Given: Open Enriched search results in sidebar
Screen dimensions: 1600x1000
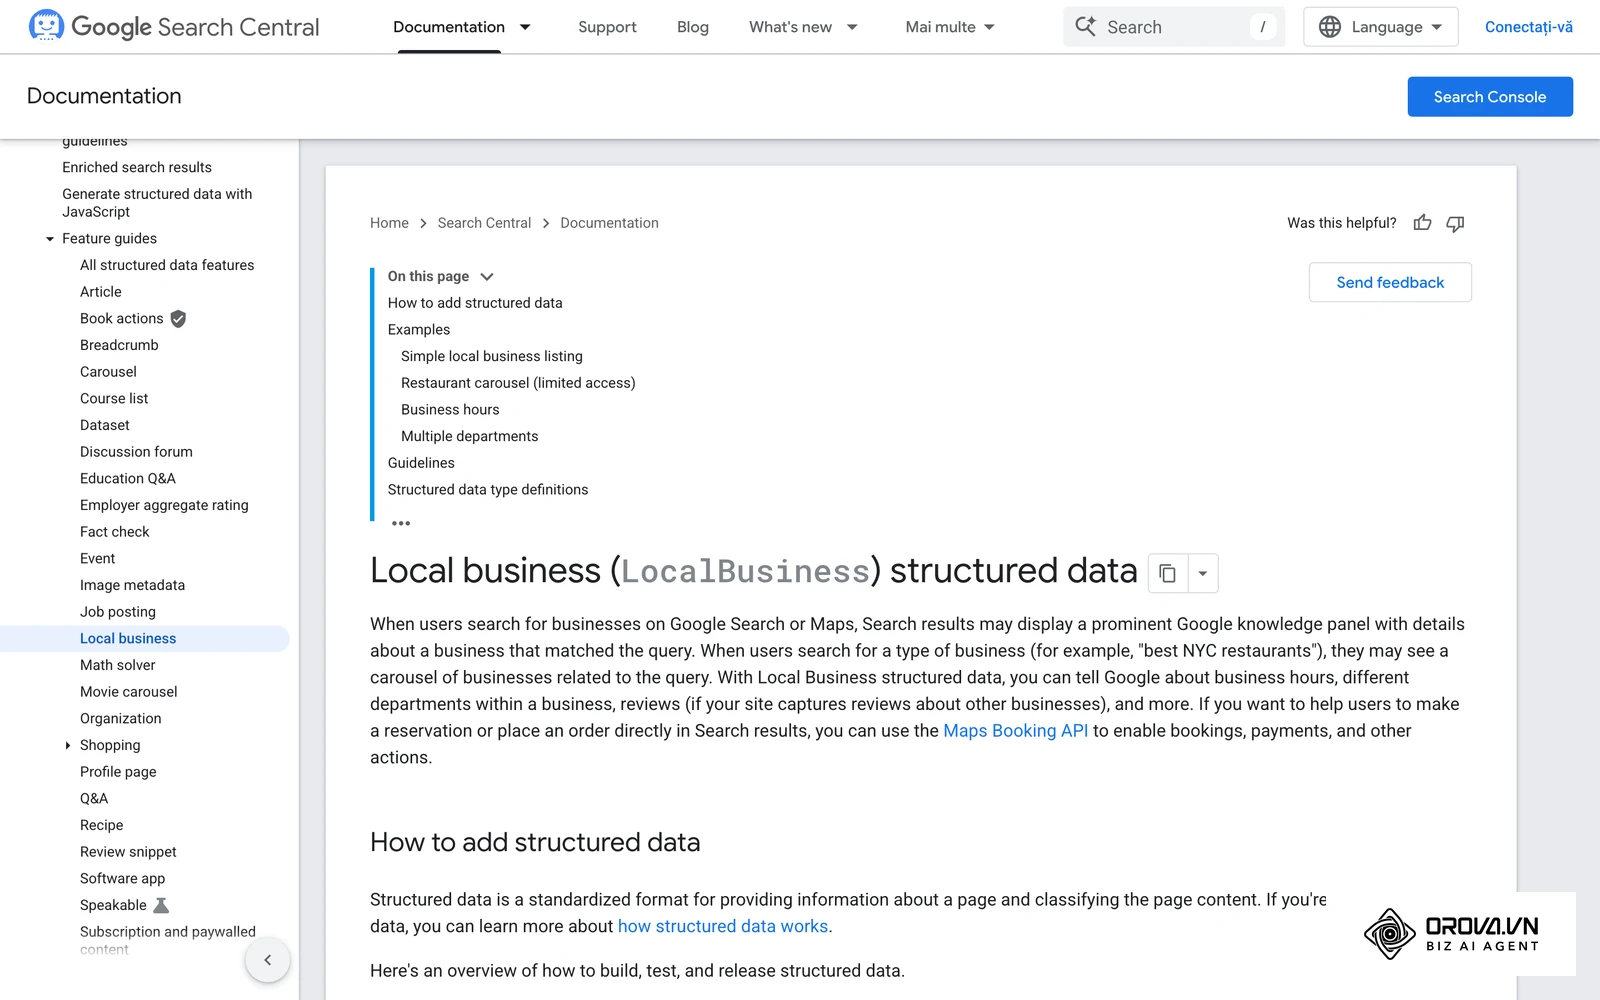Looking at the screenshot, I should (137, 168).
